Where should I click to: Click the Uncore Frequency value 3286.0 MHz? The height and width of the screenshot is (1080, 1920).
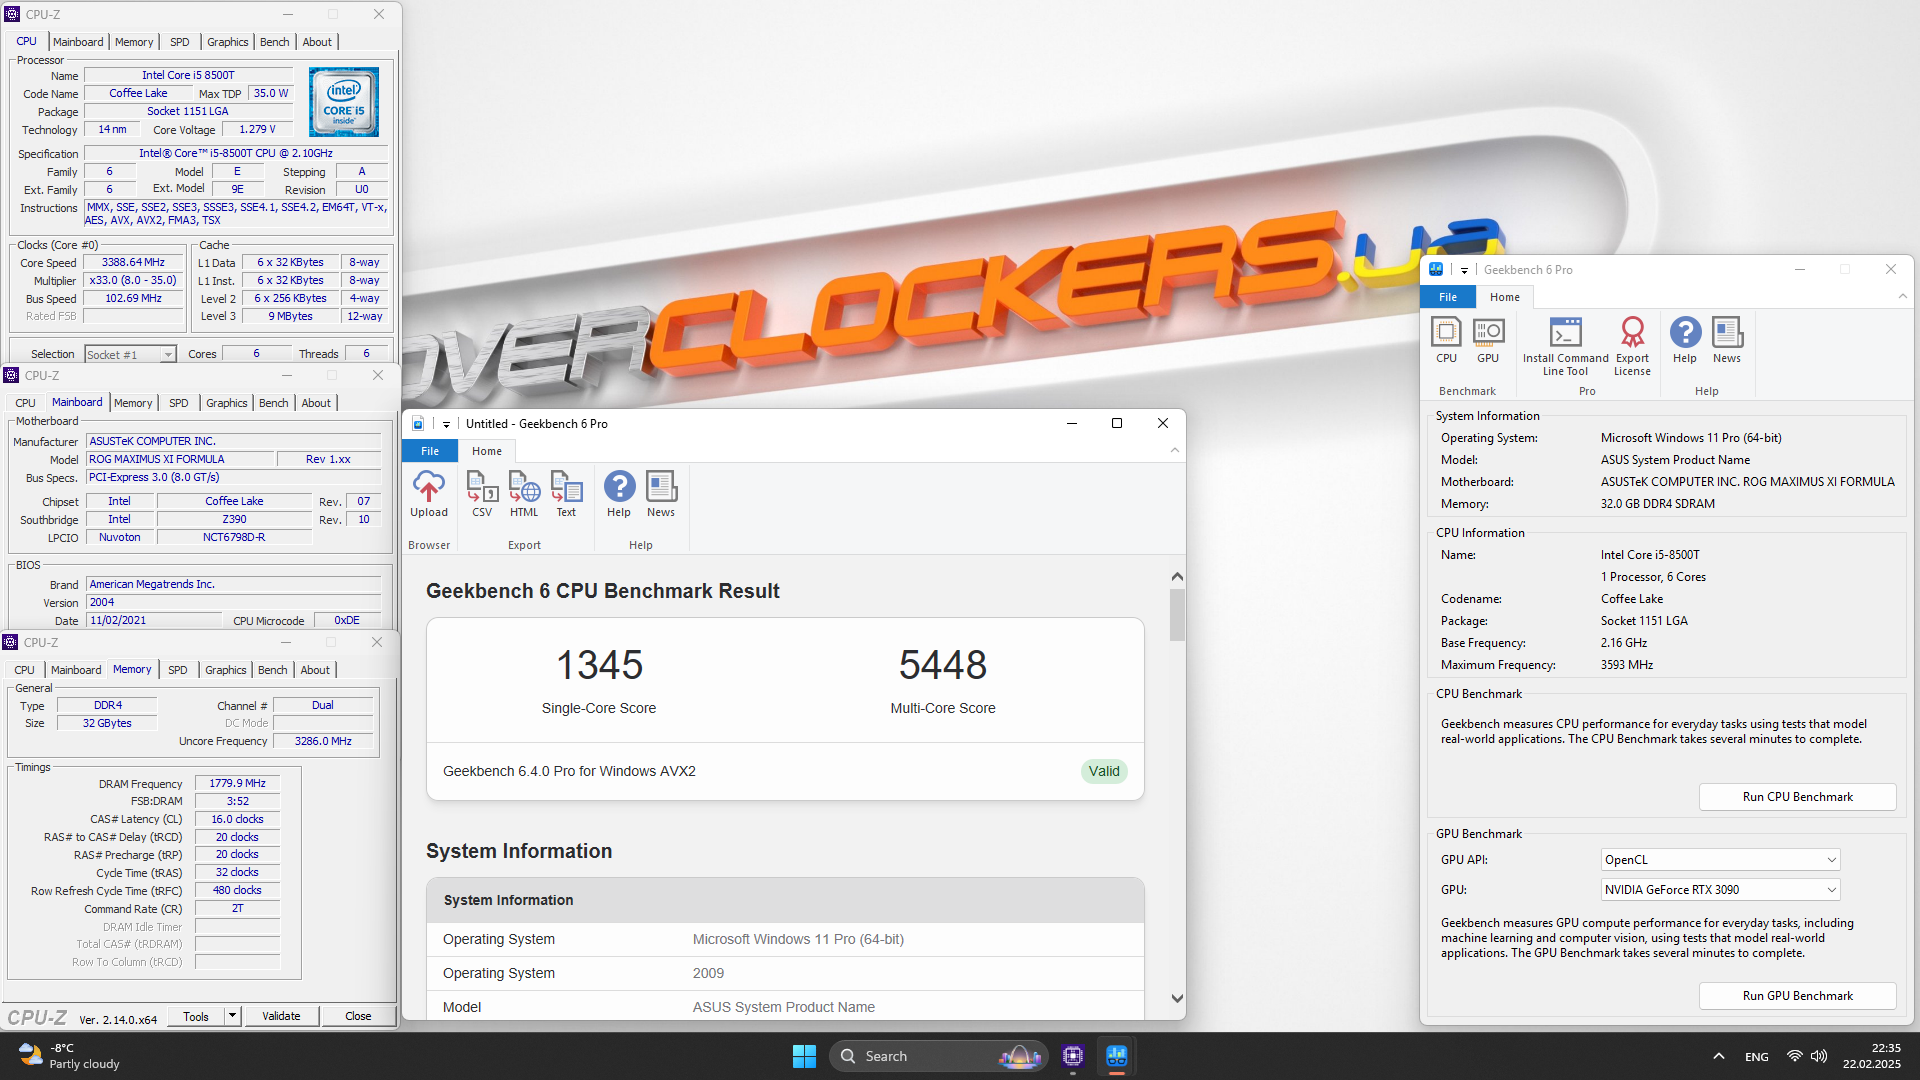pyautogui.click(x=323, y=741)
